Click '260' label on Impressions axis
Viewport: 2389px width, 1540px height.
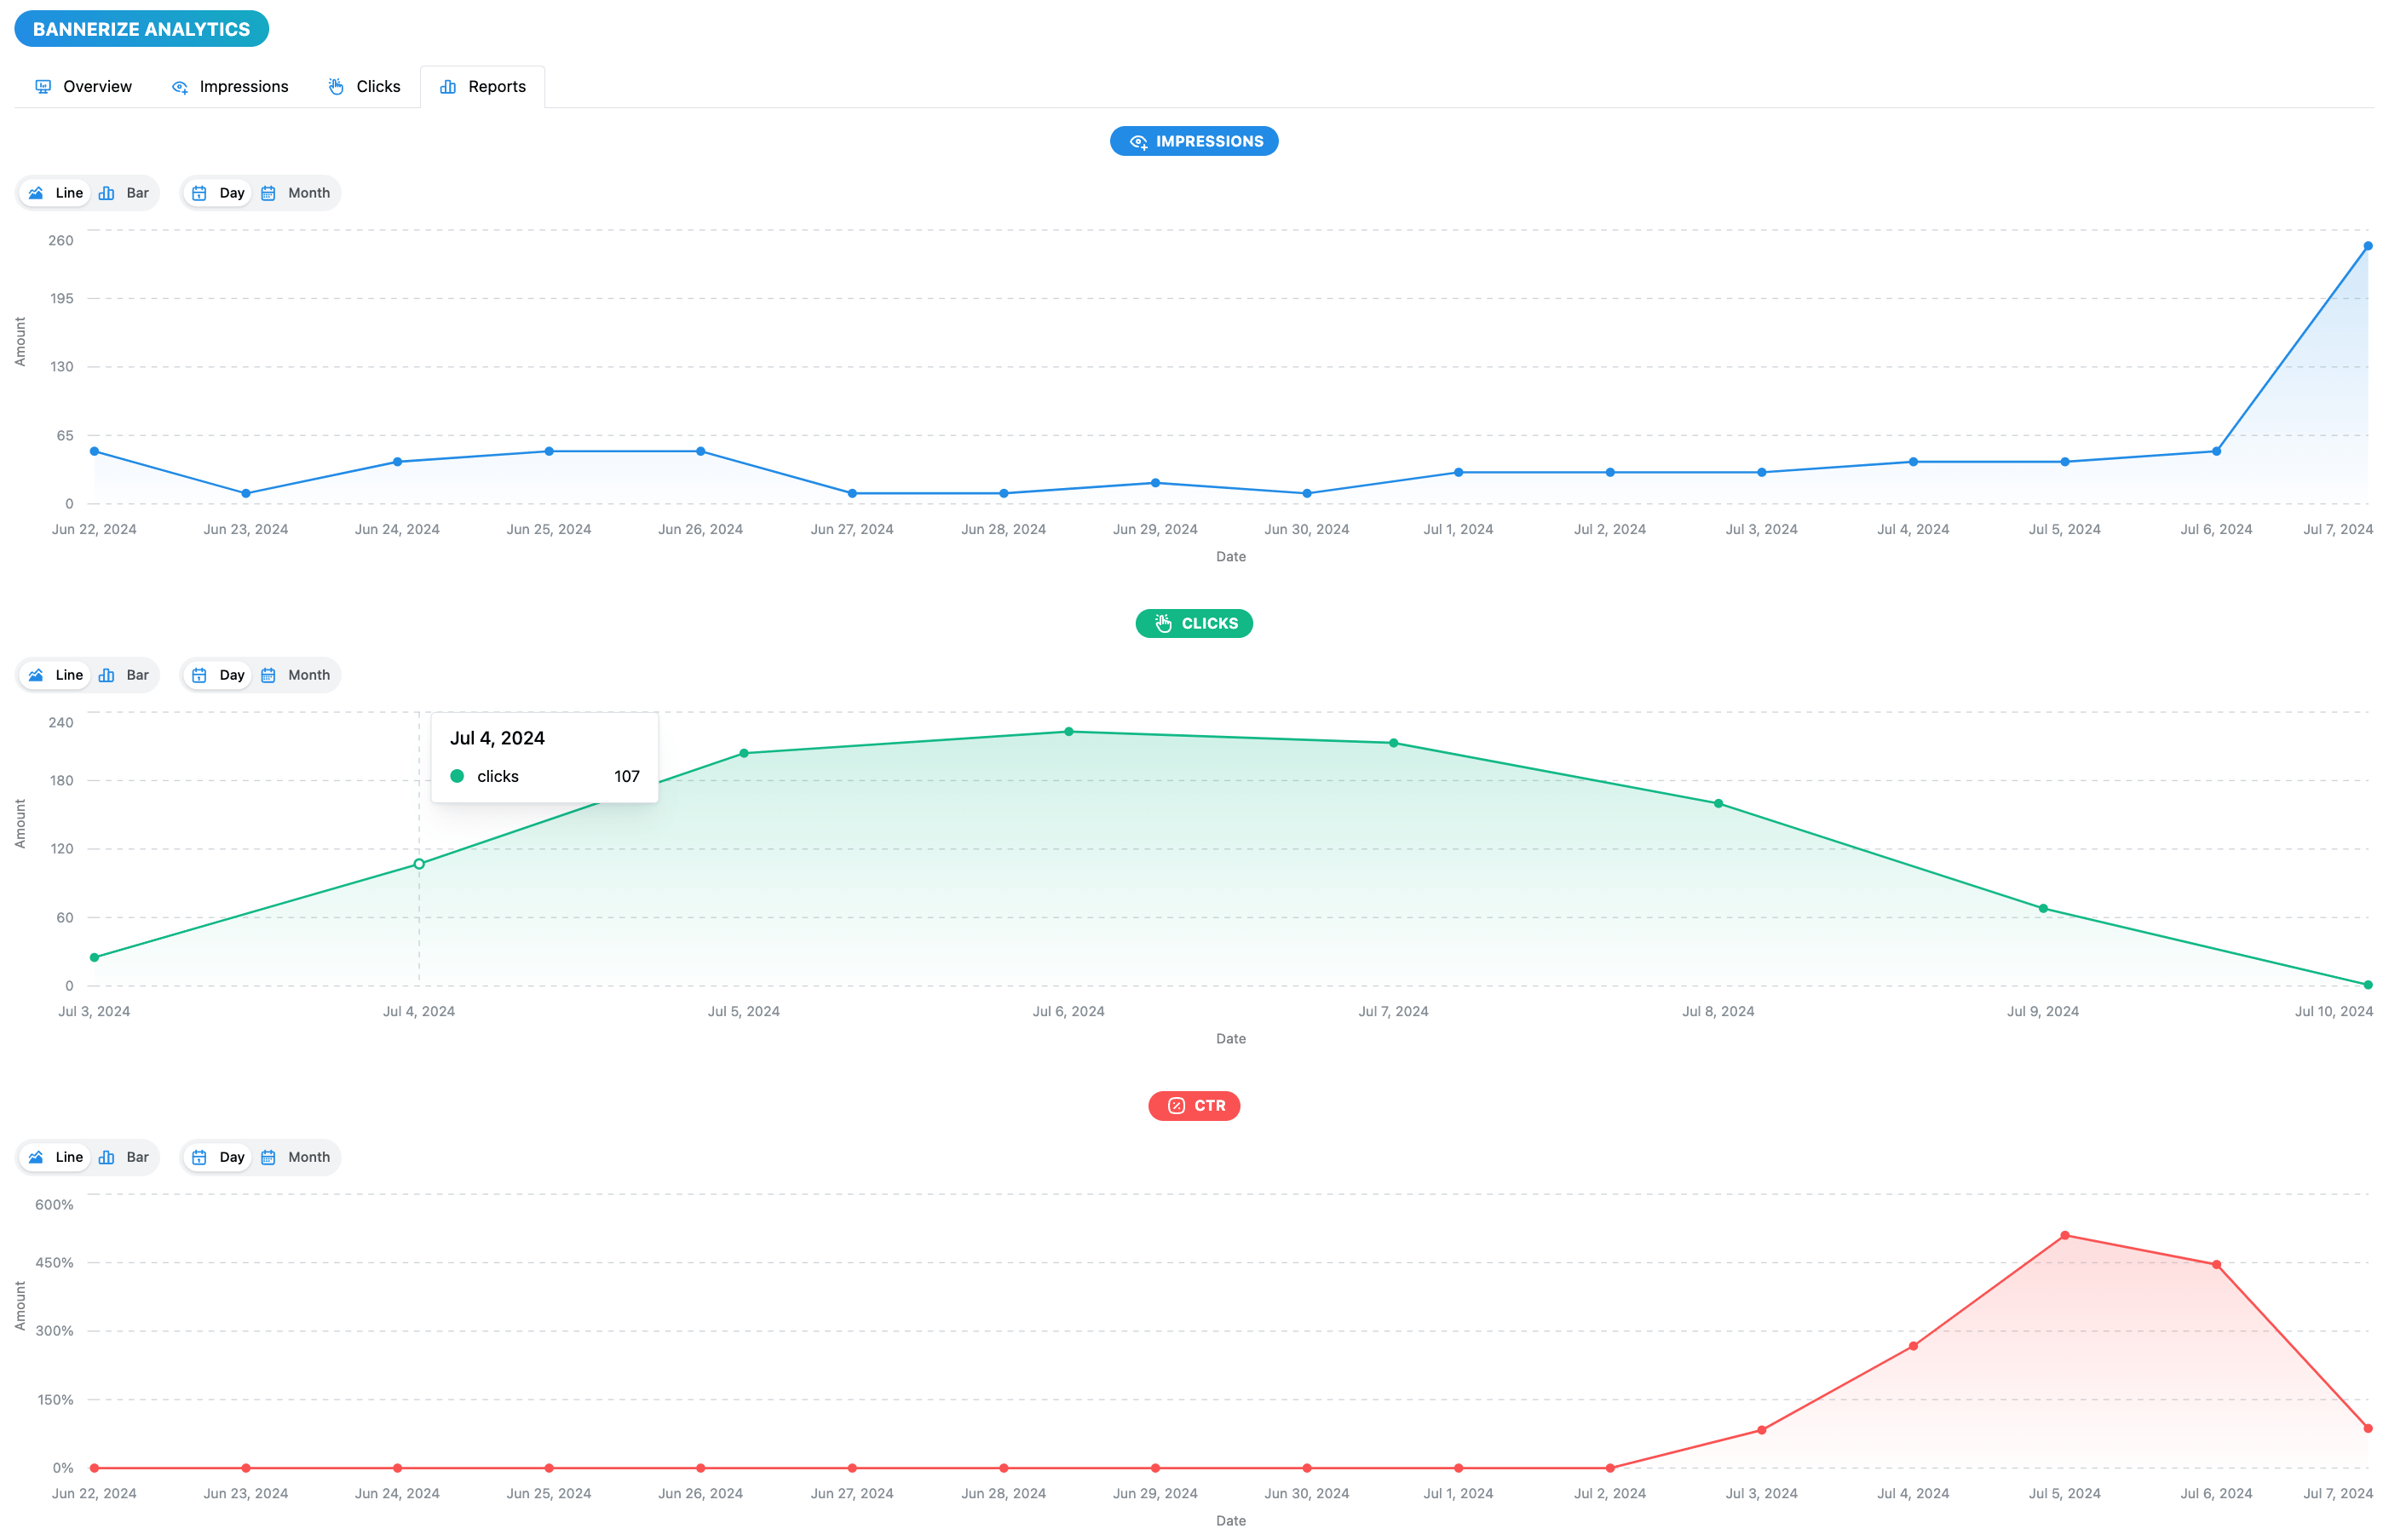coord(61,240)
